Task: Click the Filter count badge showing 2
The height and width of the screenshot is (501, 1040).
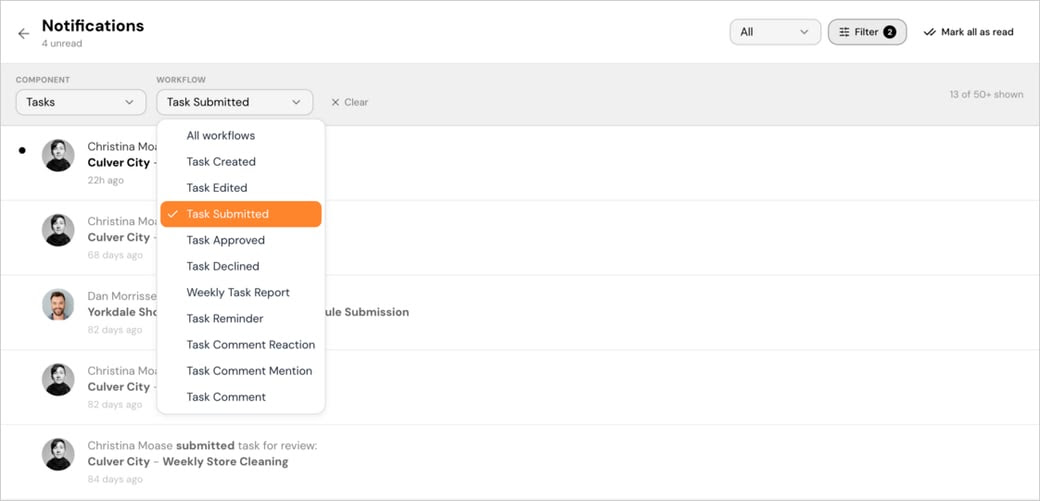Action: (x=889, y=32)
